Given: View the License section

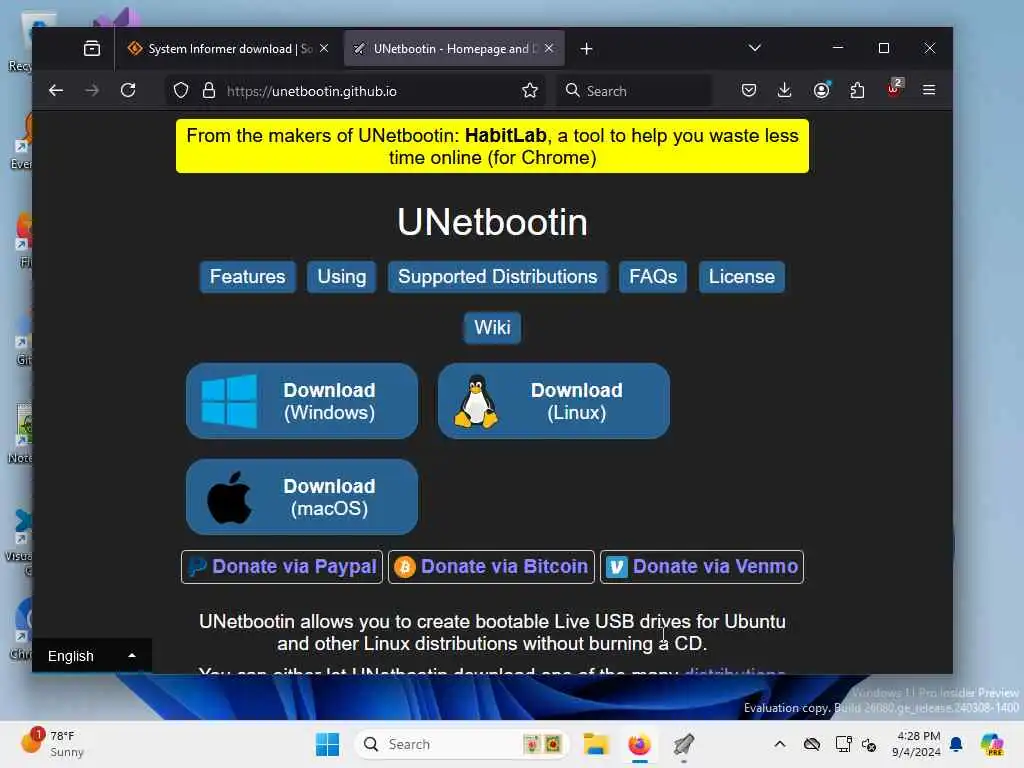Looking at the screenshot, I should pos(742,277).
